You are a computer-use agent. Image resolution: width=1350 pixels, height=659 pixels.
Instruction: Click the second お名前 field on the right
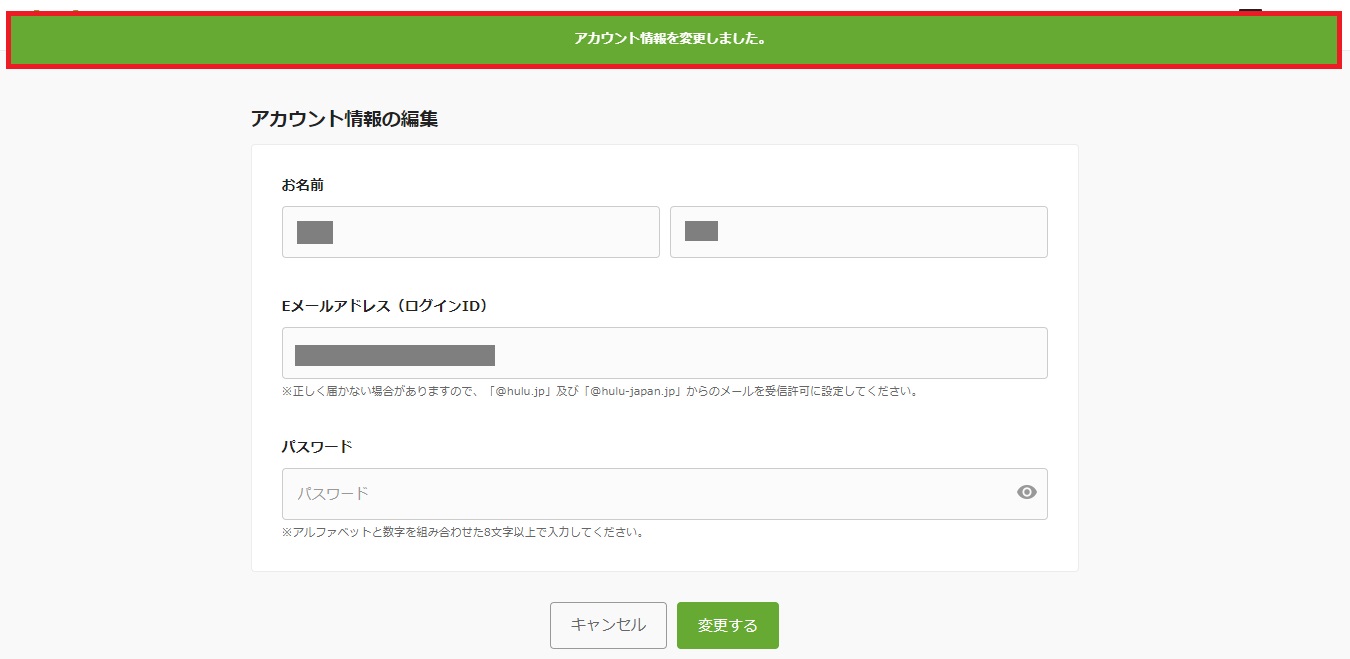tap(859, 232)
